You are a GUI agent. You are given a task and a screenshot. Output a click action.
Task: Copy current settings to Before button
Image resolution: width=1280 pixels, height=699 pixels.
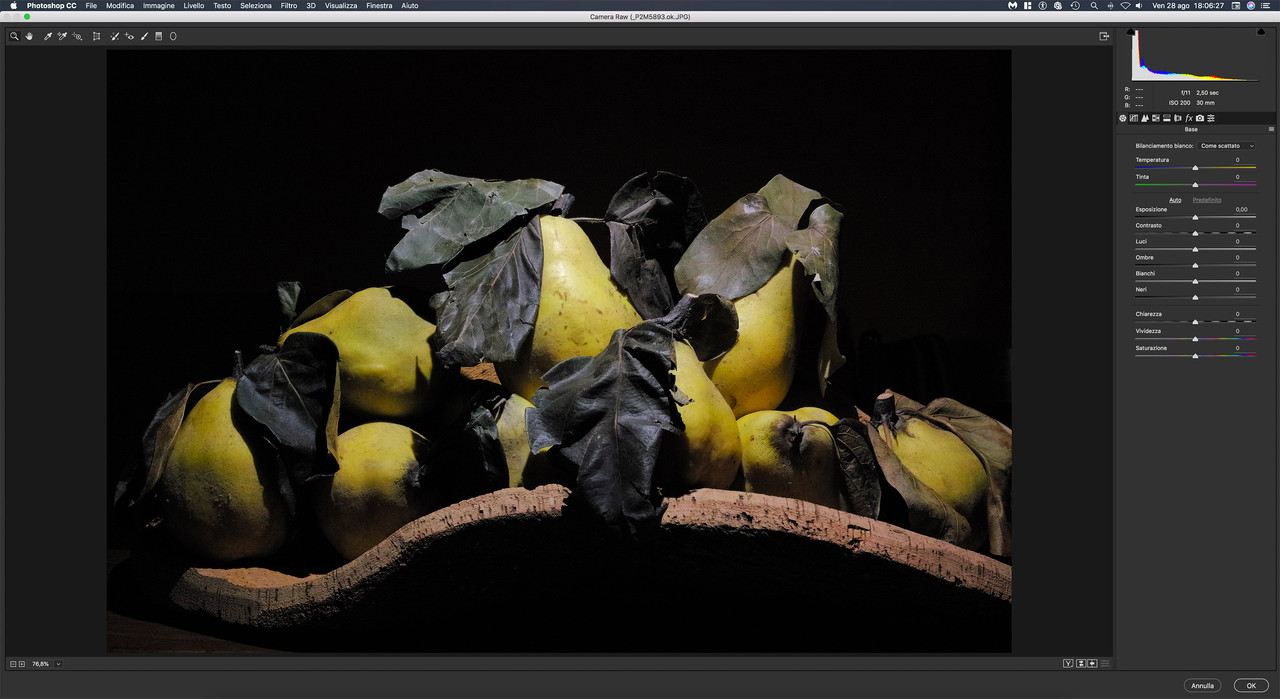point(1092,663)
